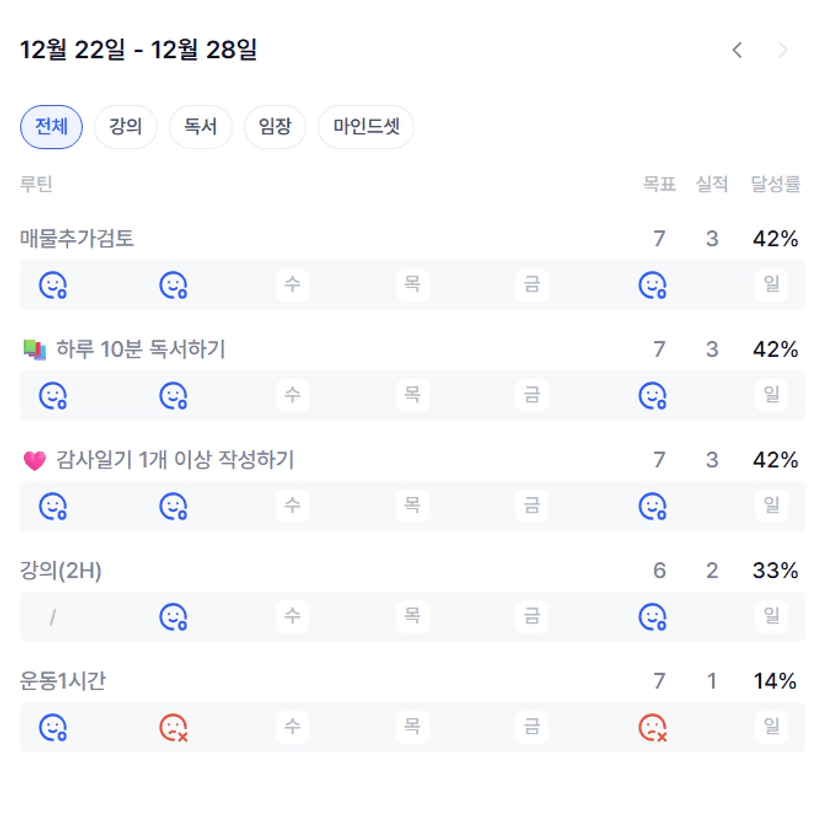Click the last blue smiley in 감사일기 row

[652, 507]
